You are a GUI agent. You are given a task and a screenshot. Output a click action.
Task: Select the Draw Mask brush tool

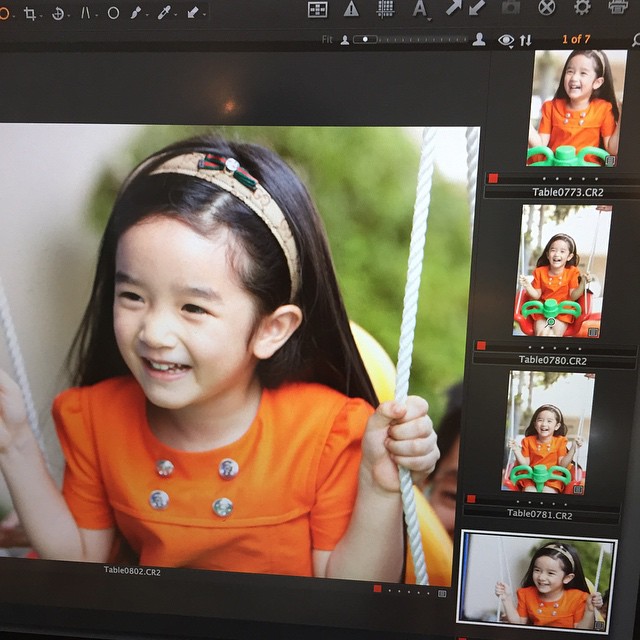click(136, 13)
